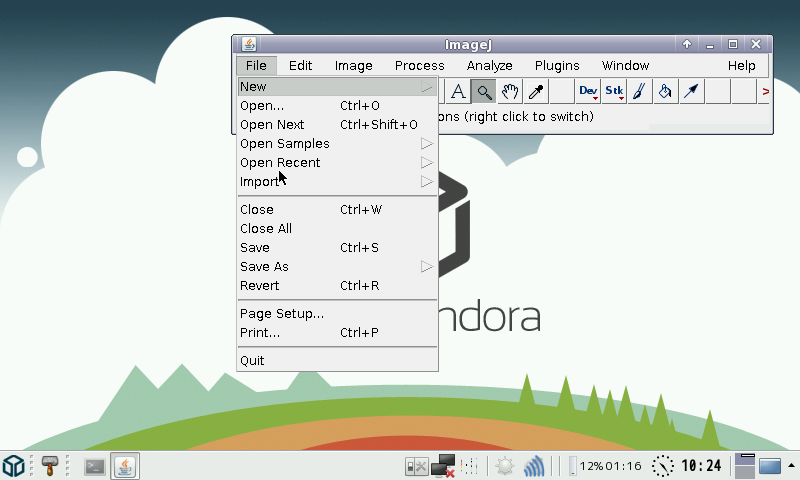The height and width of the screenshot is (480, 800).
Task: Select the Flood fill bucket tool
Action: tap(665, 92)
